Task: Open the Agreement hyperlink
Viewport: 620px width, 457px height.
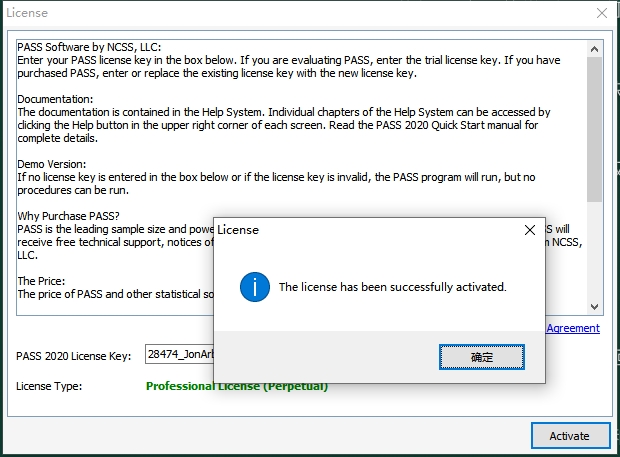Action: (573, 328)
